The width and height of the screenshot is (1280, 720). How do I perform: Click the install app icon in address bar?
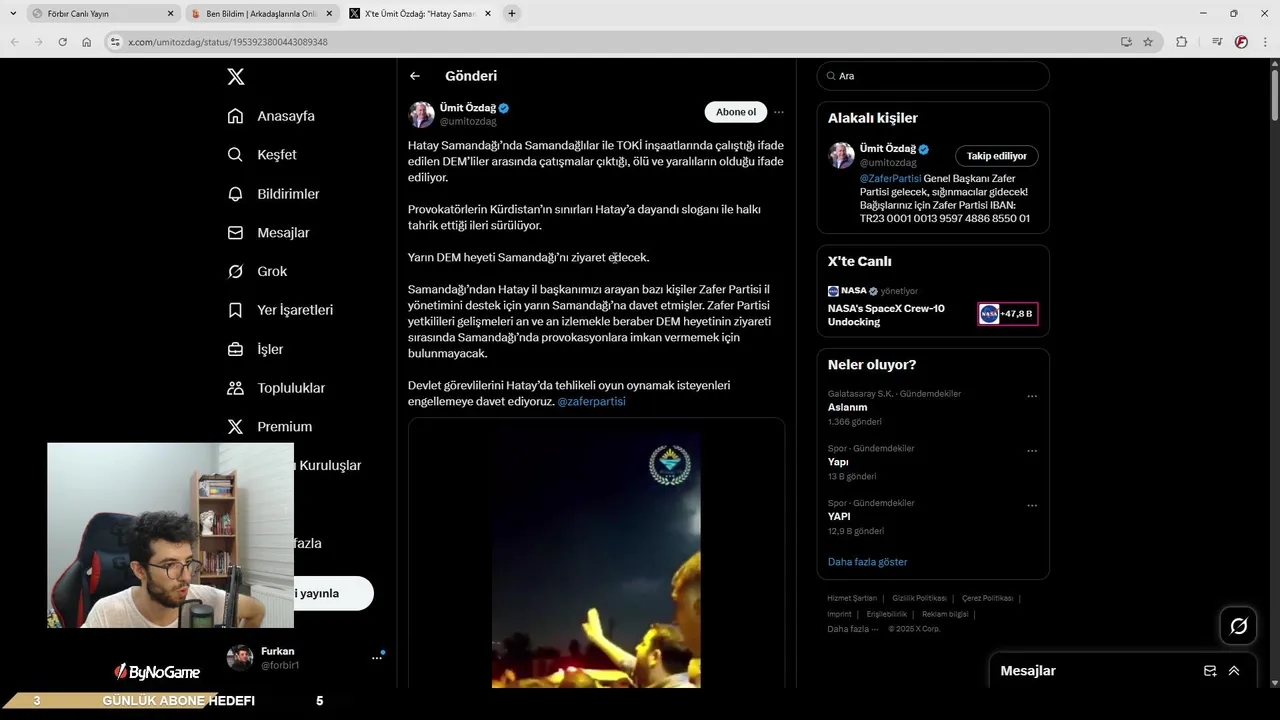pos(1126,42)
